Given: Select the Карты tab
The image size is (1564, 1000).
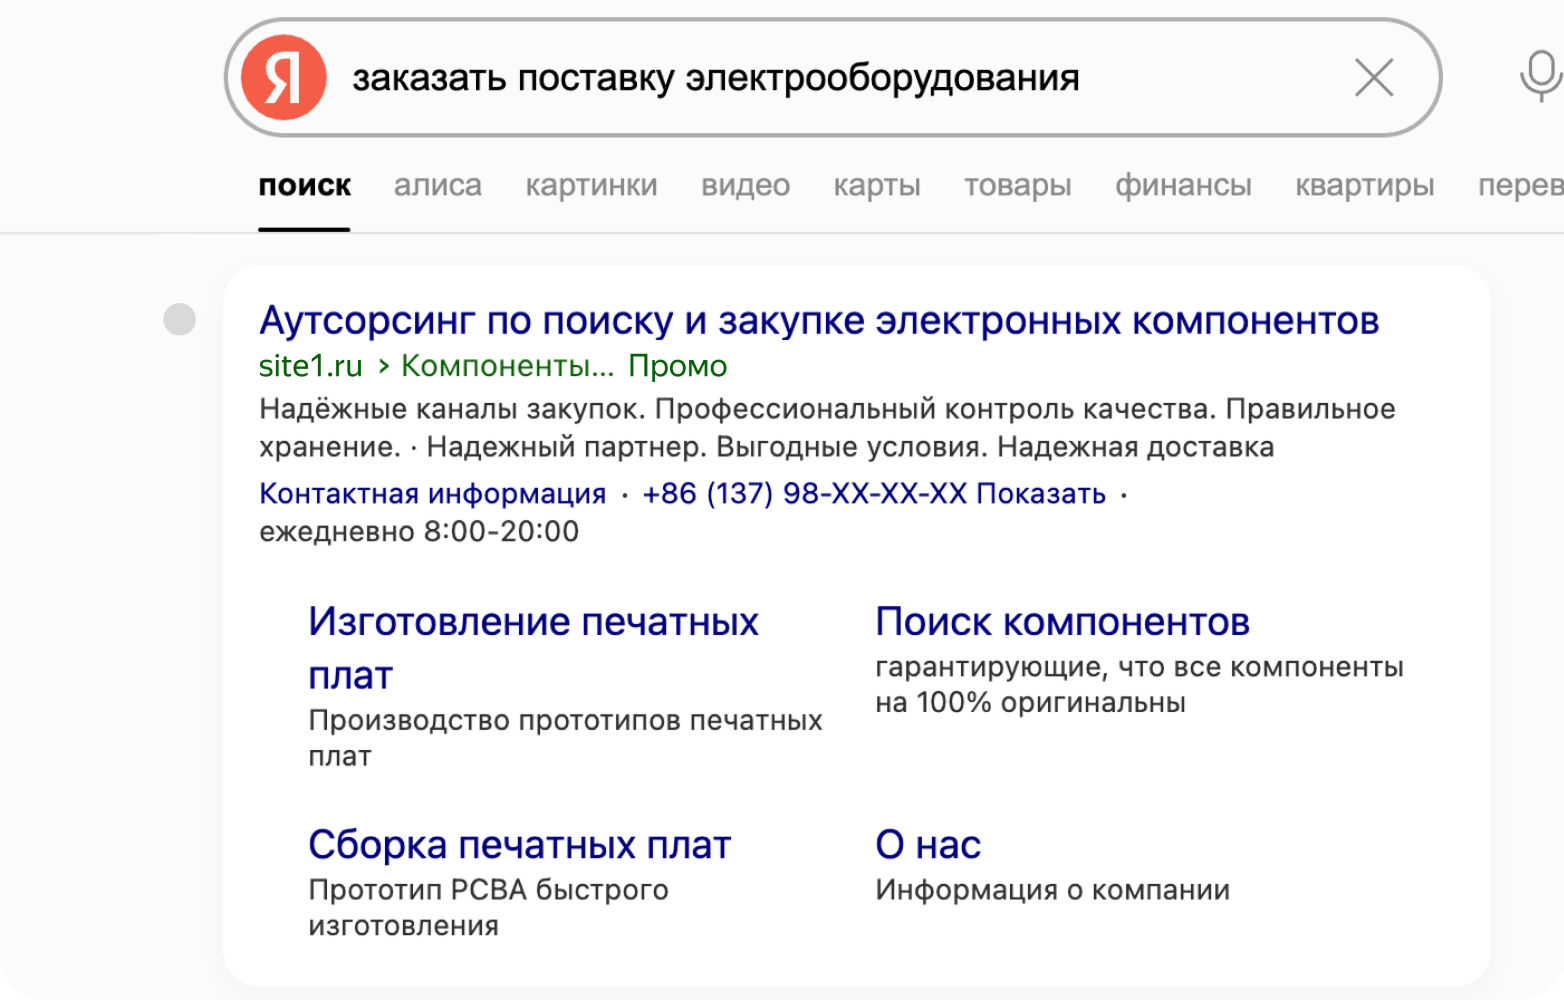Looking at the screenshot, I should 876,186.
